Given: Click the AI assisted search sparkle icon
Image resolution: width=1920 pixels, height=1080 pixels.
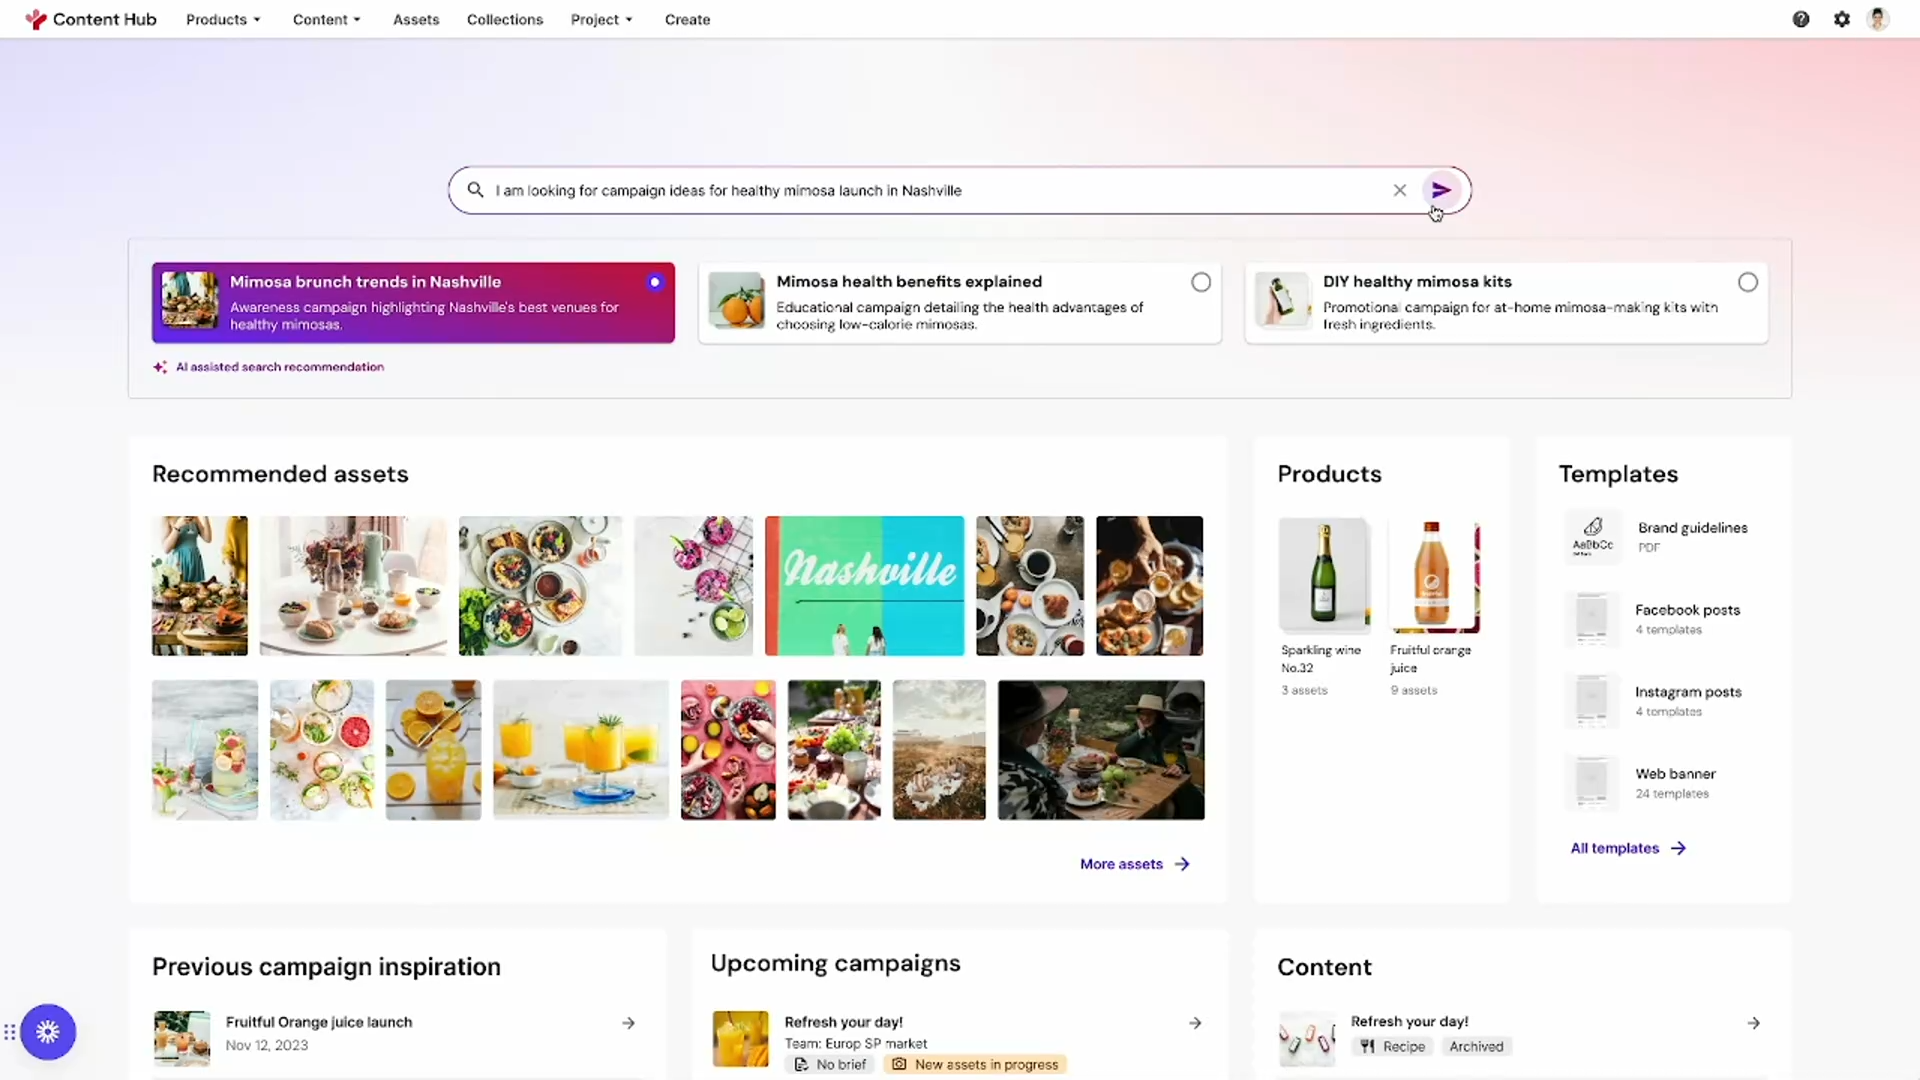Looking at the screenshot, I should [160, 367].
